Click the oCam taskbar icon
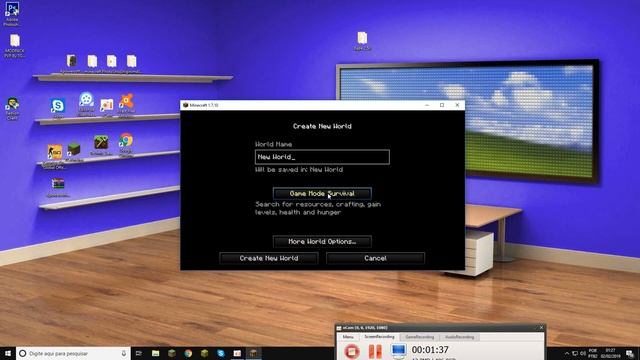This screenshot has height=360, width=640. [x=237, y=353]
